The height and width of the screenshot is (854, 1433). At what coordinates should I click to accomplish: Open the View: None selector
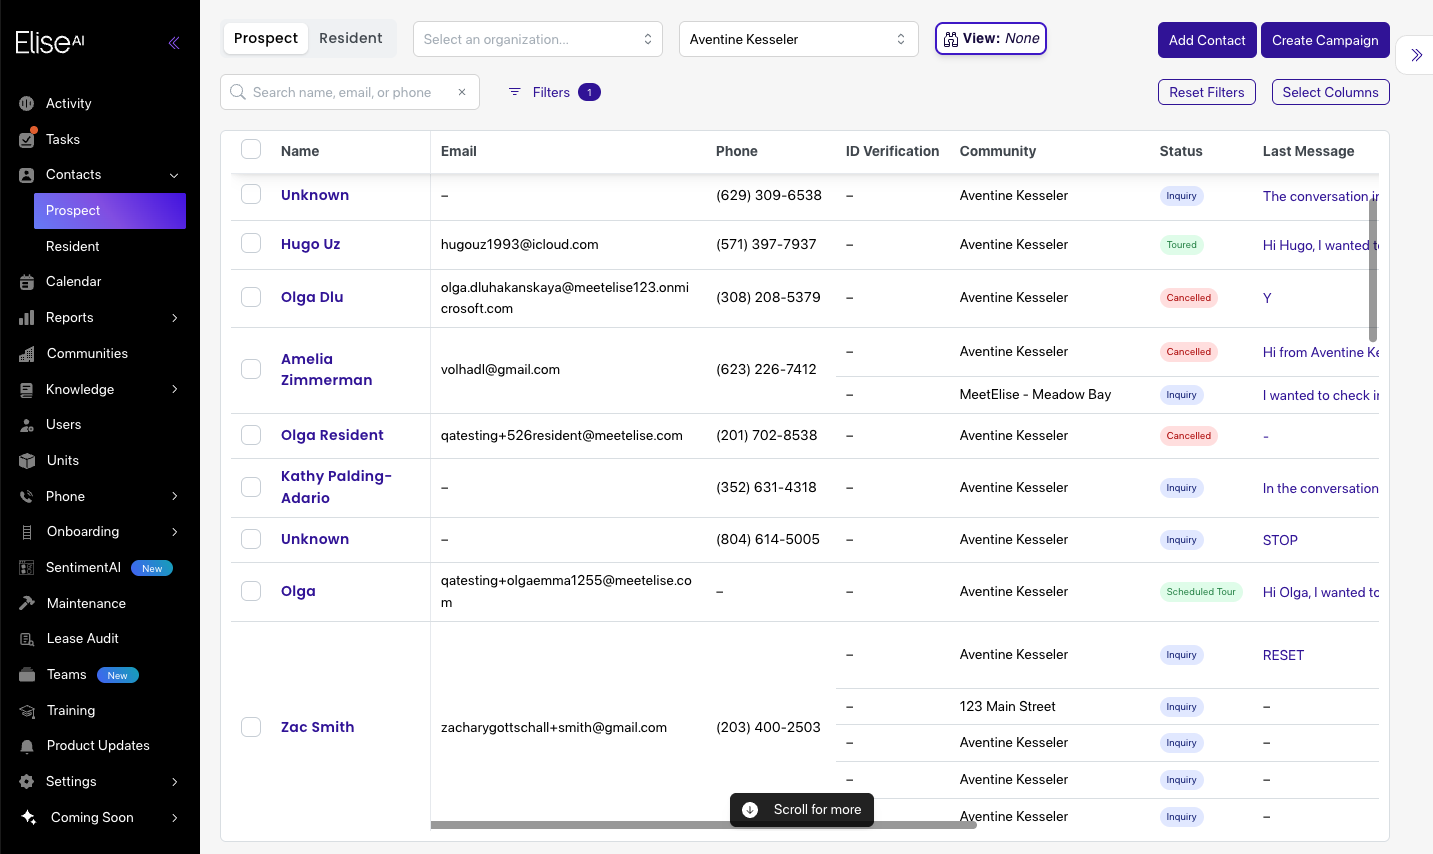[991, 39]
